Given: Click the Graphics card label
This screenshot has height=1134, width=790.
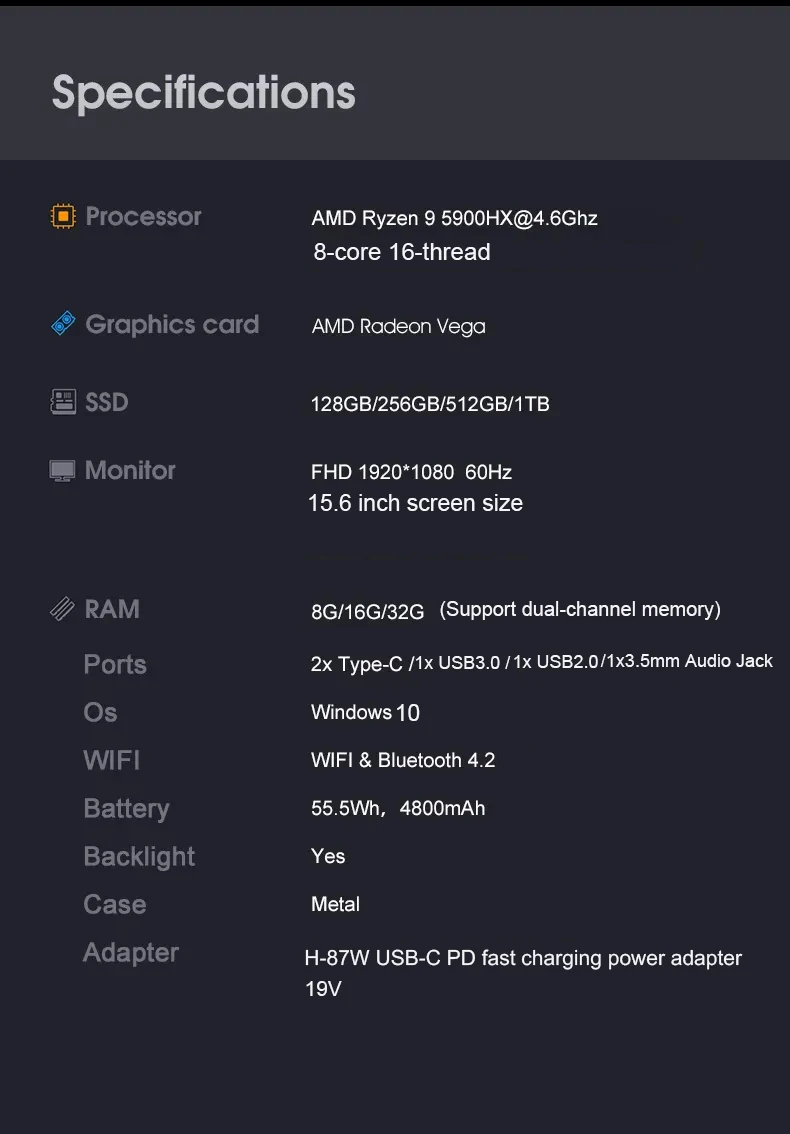Looking at the screenshot, I should pyautogui.click(x=172, y=324).
